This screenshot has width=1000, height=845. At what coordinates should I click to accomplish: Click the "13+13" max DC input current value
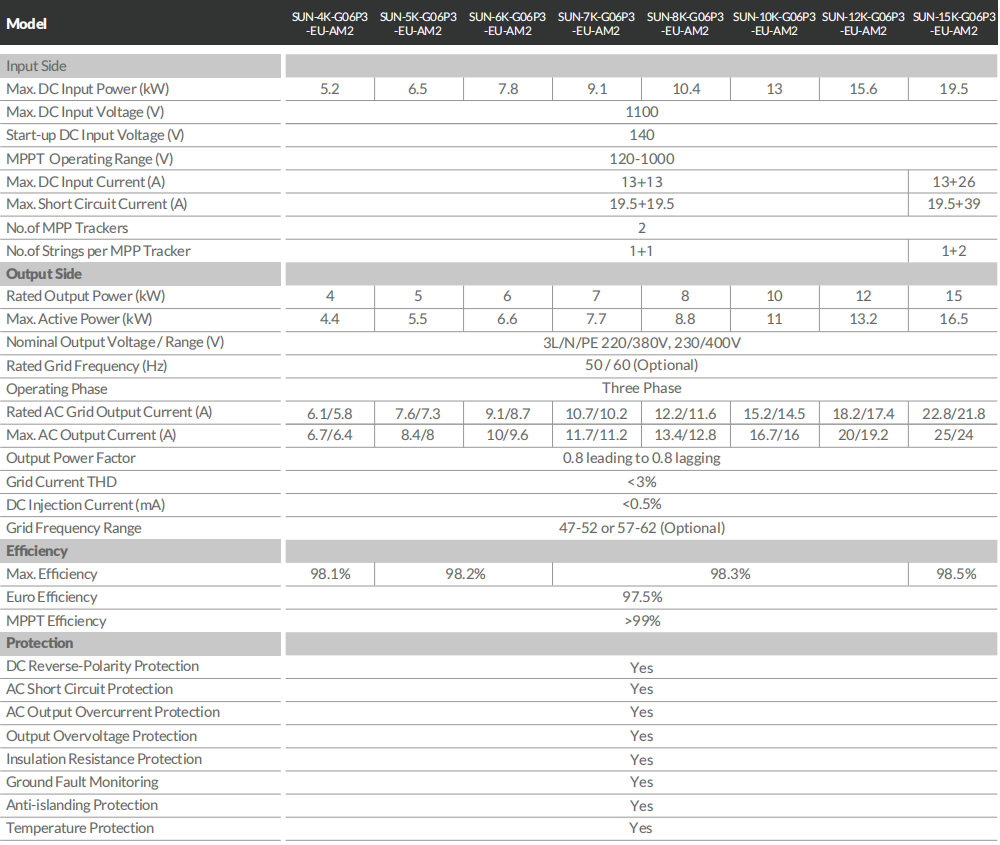tap(642, 182)
